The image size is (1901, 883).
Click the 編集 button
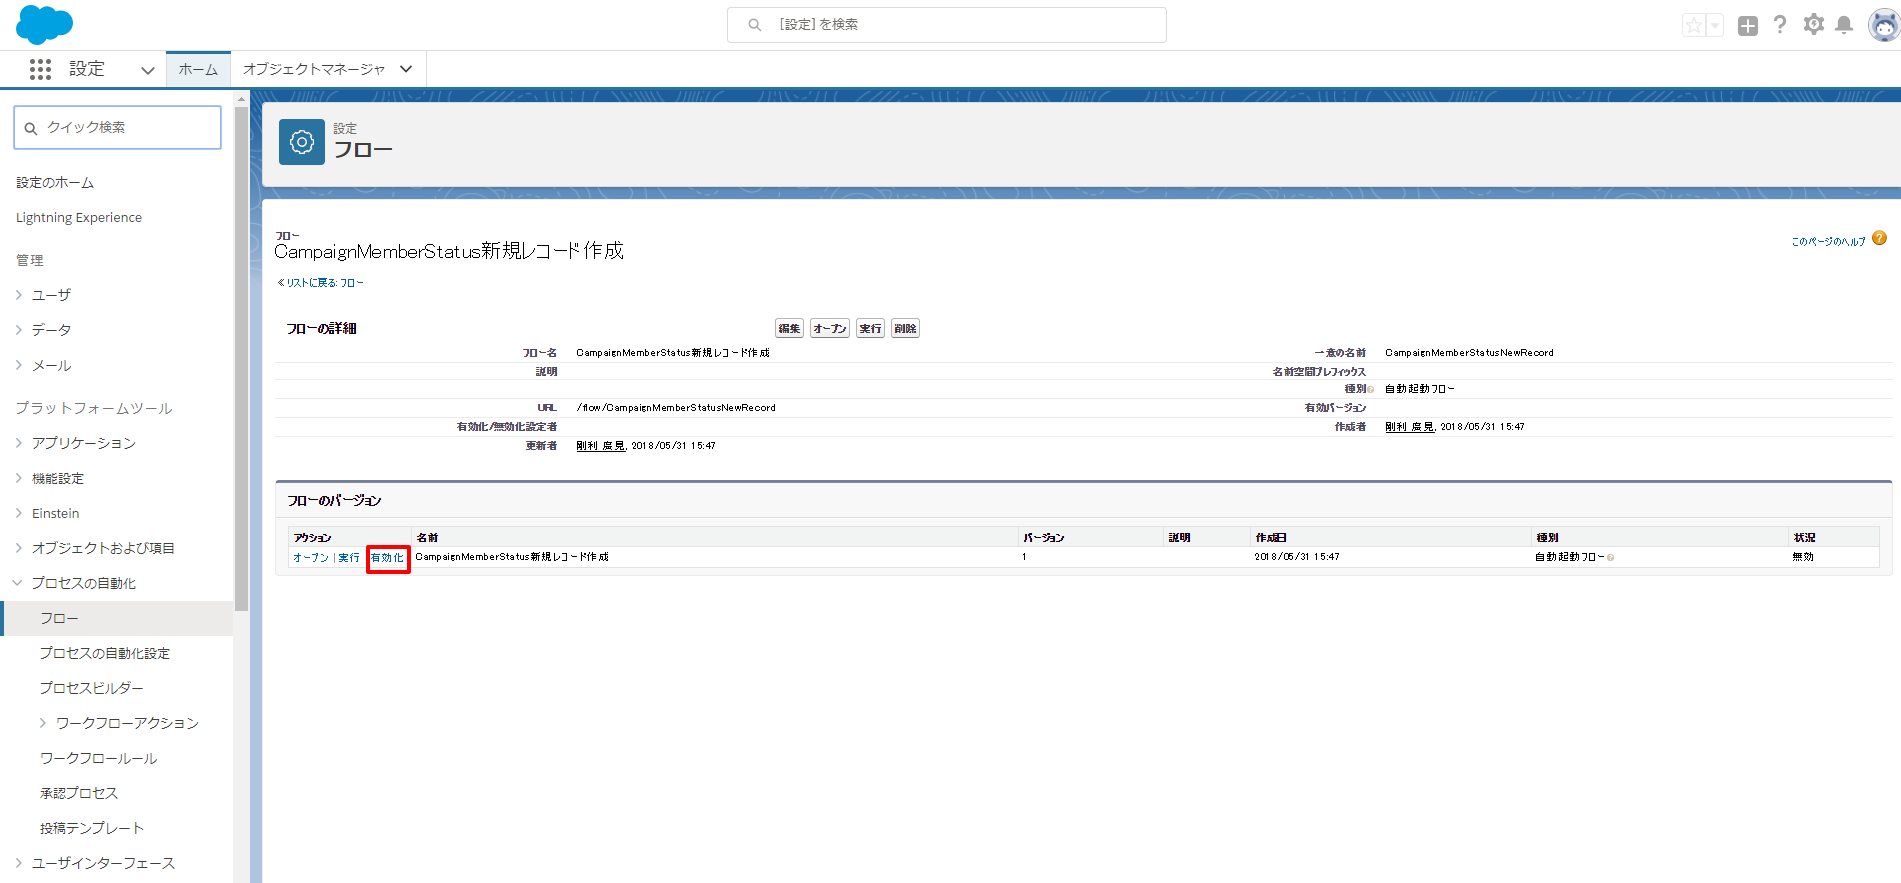click(789, 329)
